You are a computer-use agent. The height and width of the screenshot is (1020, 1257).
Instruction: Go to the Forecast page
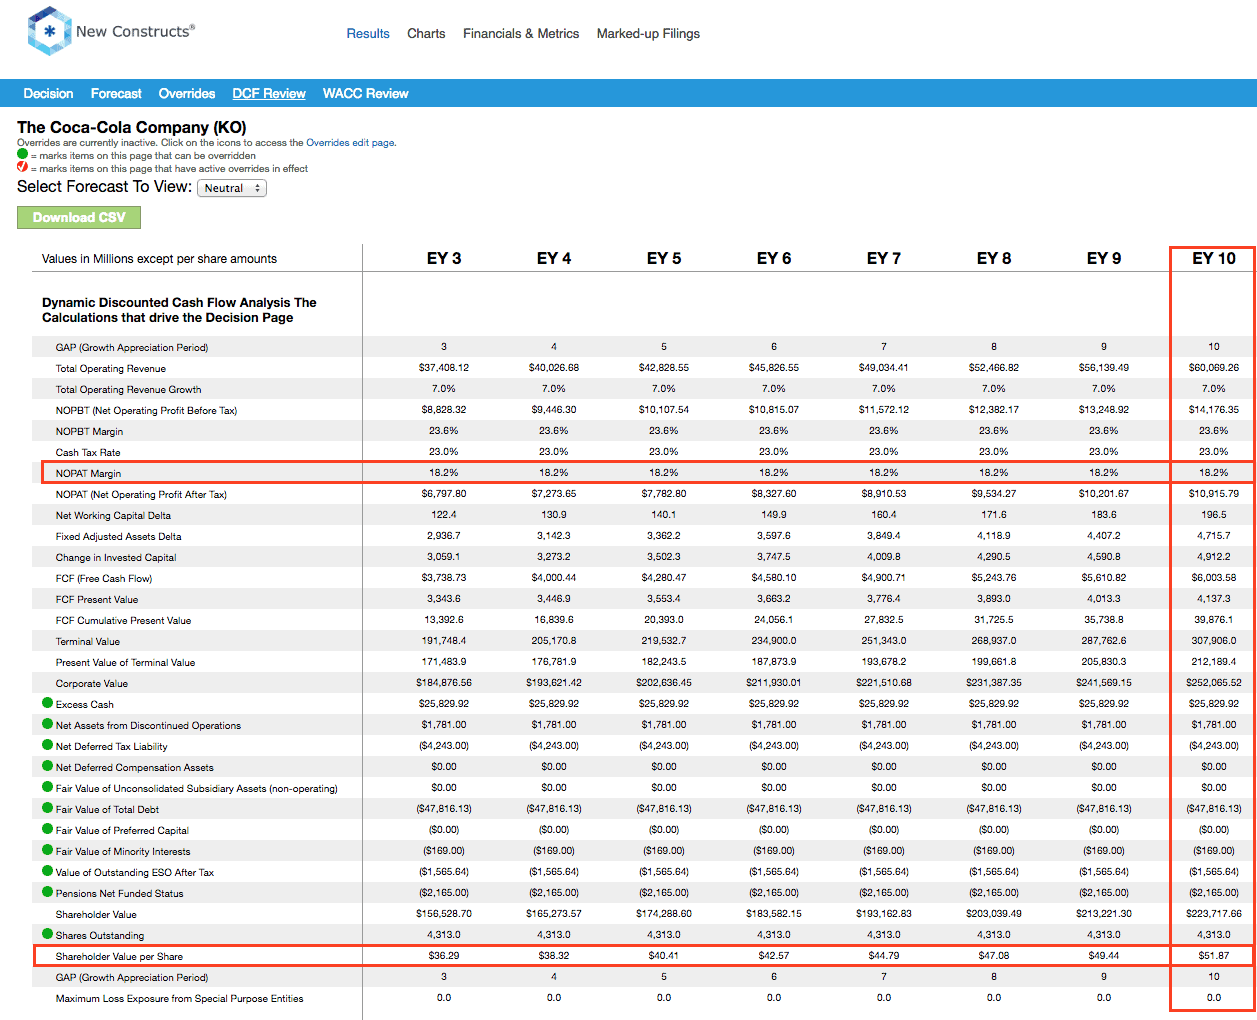point(116,93)
